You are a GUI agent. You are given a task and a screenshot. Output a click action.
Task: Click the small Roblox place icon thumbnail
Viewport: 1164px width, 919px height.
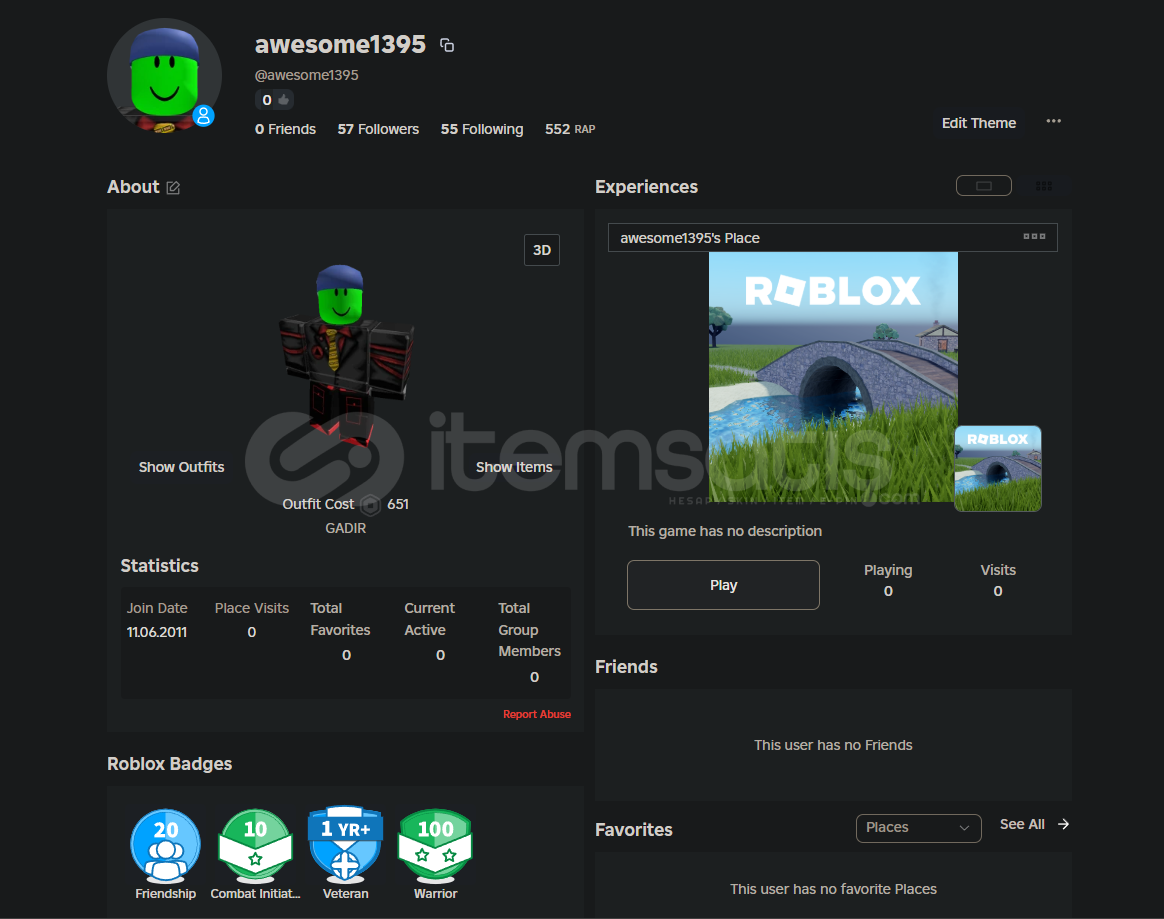(998, 468)
